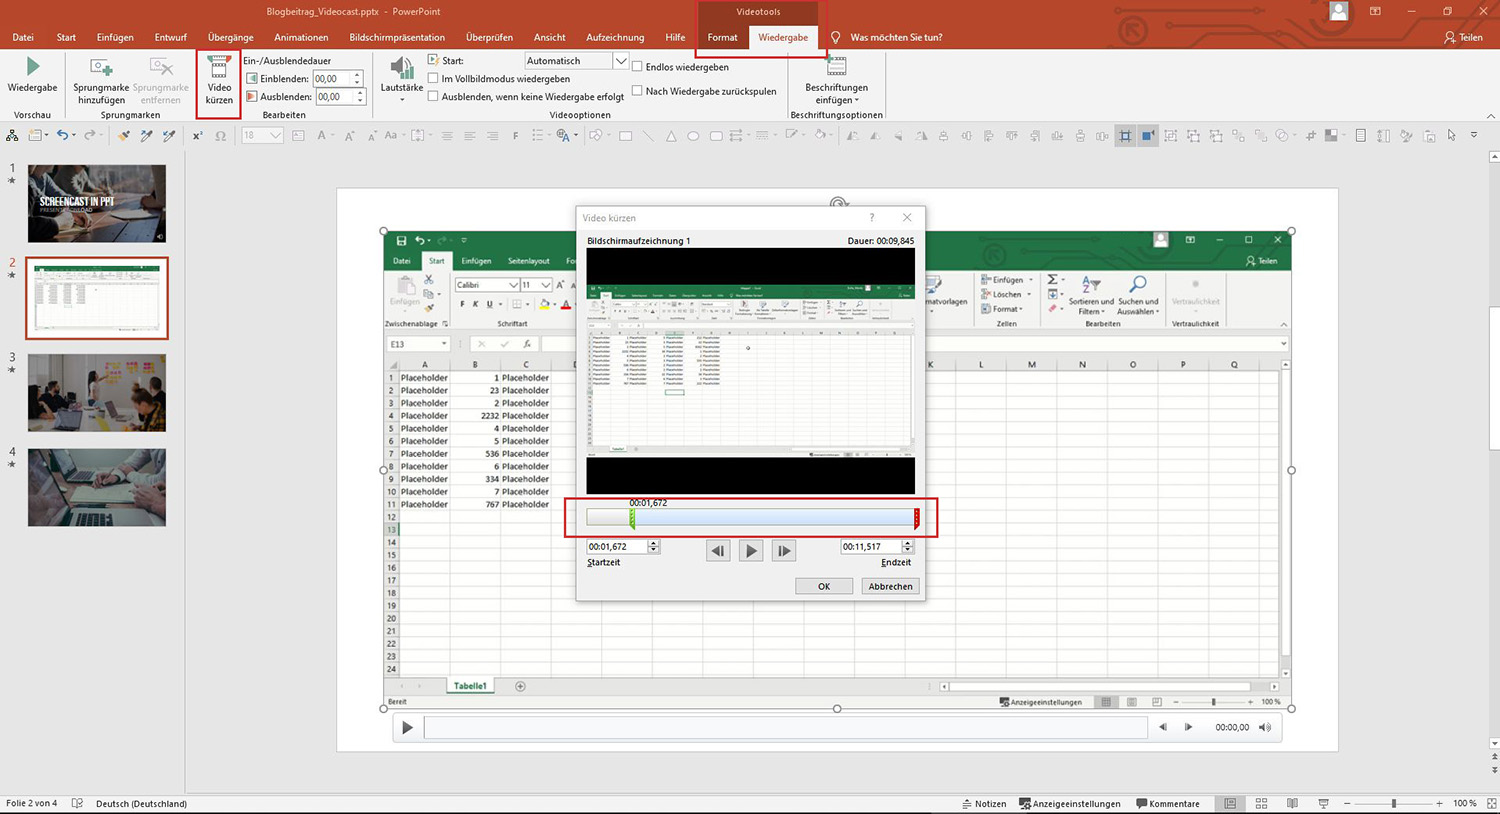Open the Übergänge ribbon tab

click(x=230, y=37)
